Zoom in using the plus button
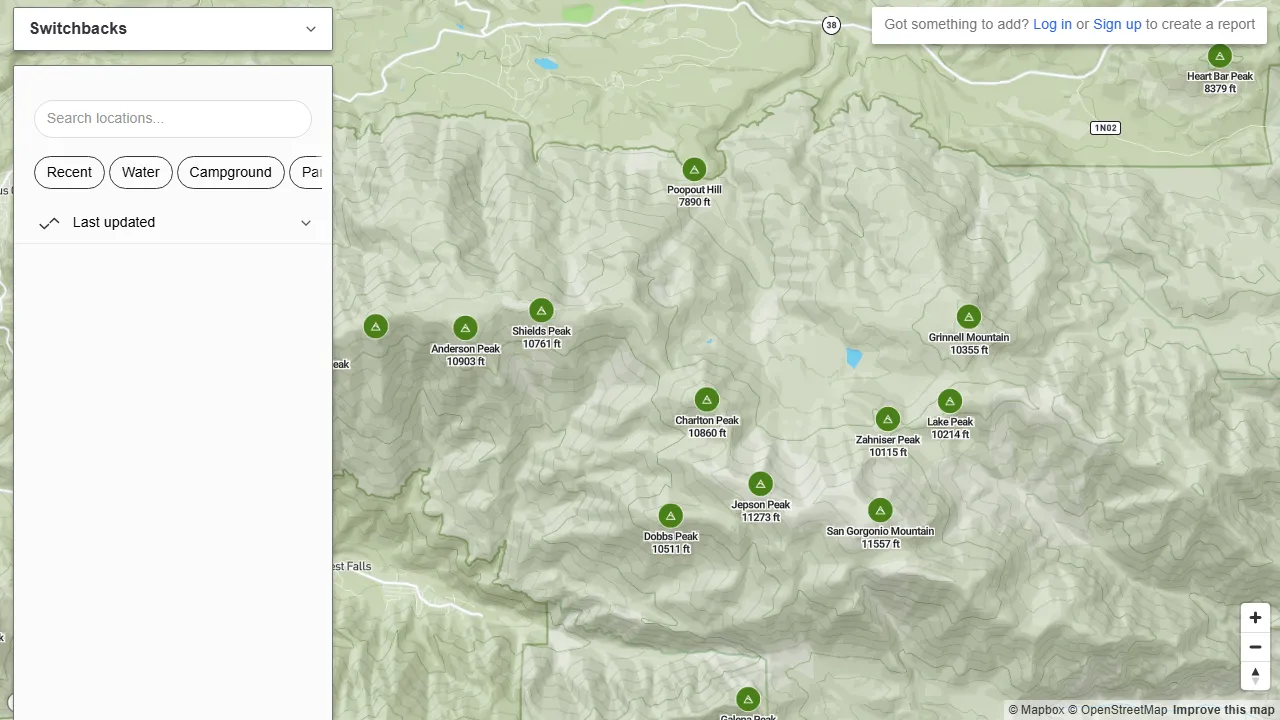1280x720 pixels. 1255,617
